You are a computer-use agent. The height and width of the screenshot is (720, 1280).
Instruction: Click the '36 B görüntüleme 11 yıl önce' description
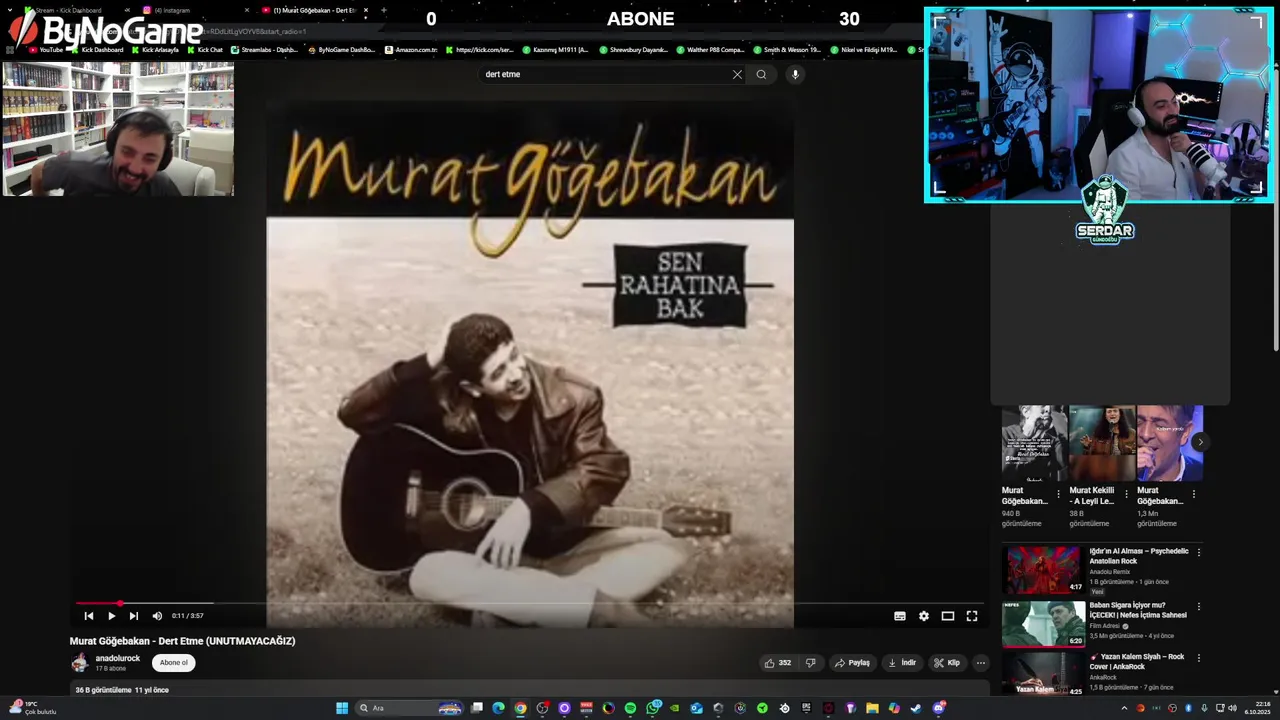(x=122, y=690)
